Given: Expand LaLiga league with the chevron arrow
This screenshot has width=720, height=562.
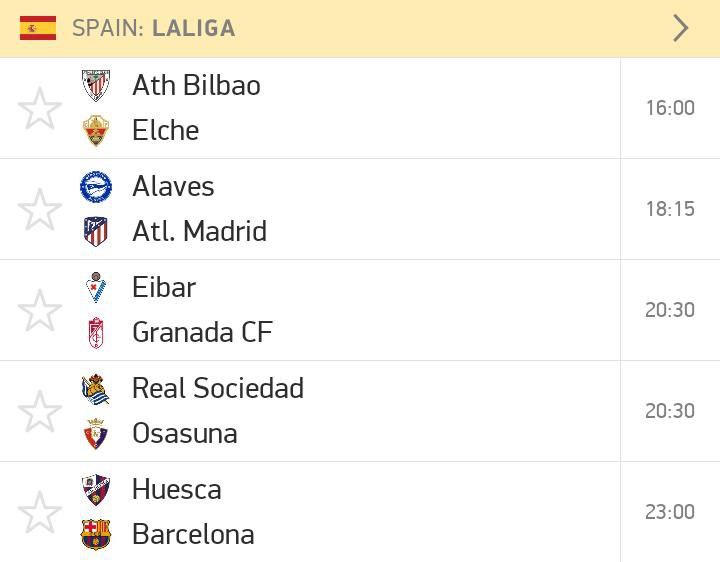Looking at the screenshot, I should tap(681, 28).
